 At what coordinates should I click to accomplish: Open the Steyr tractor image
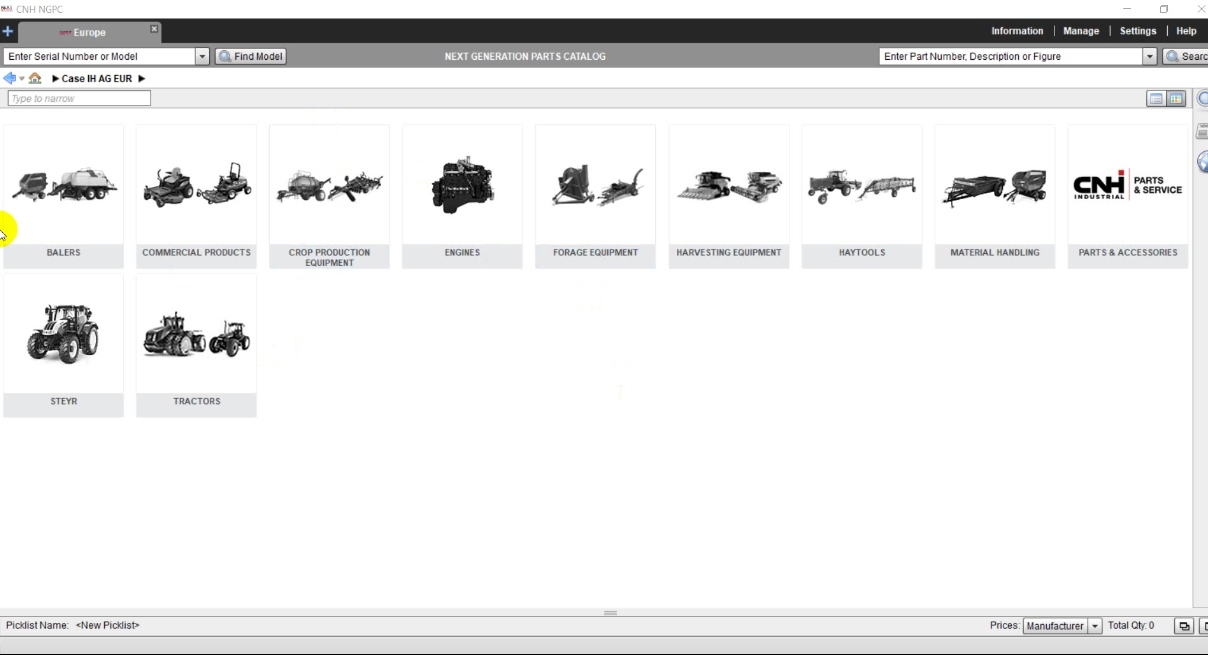(64, 333)
